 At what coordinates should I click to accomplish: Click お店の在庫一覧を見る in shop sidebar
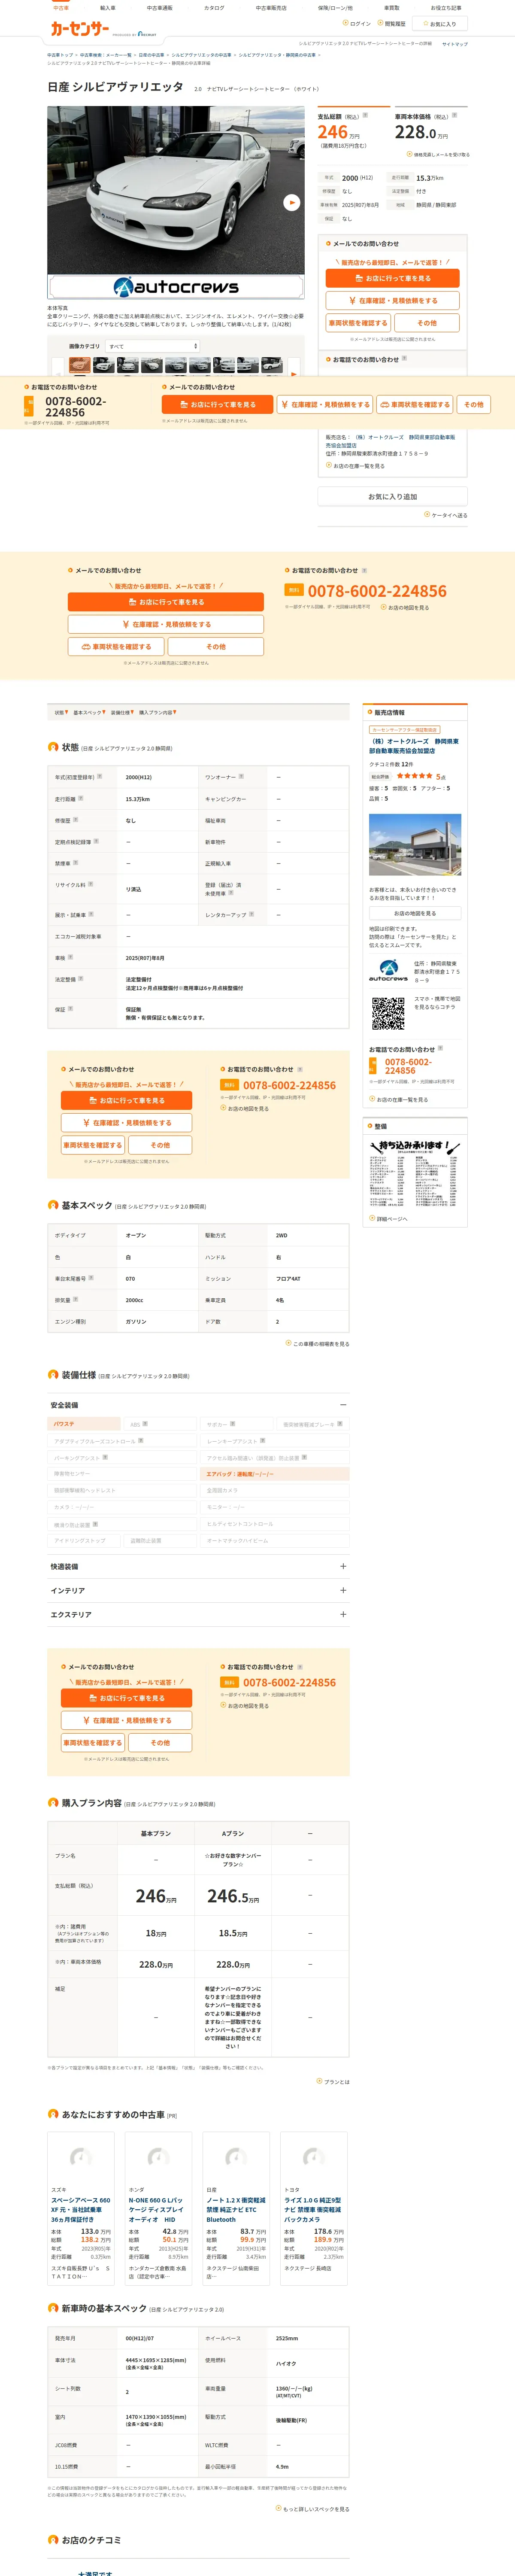point(399,1100)
